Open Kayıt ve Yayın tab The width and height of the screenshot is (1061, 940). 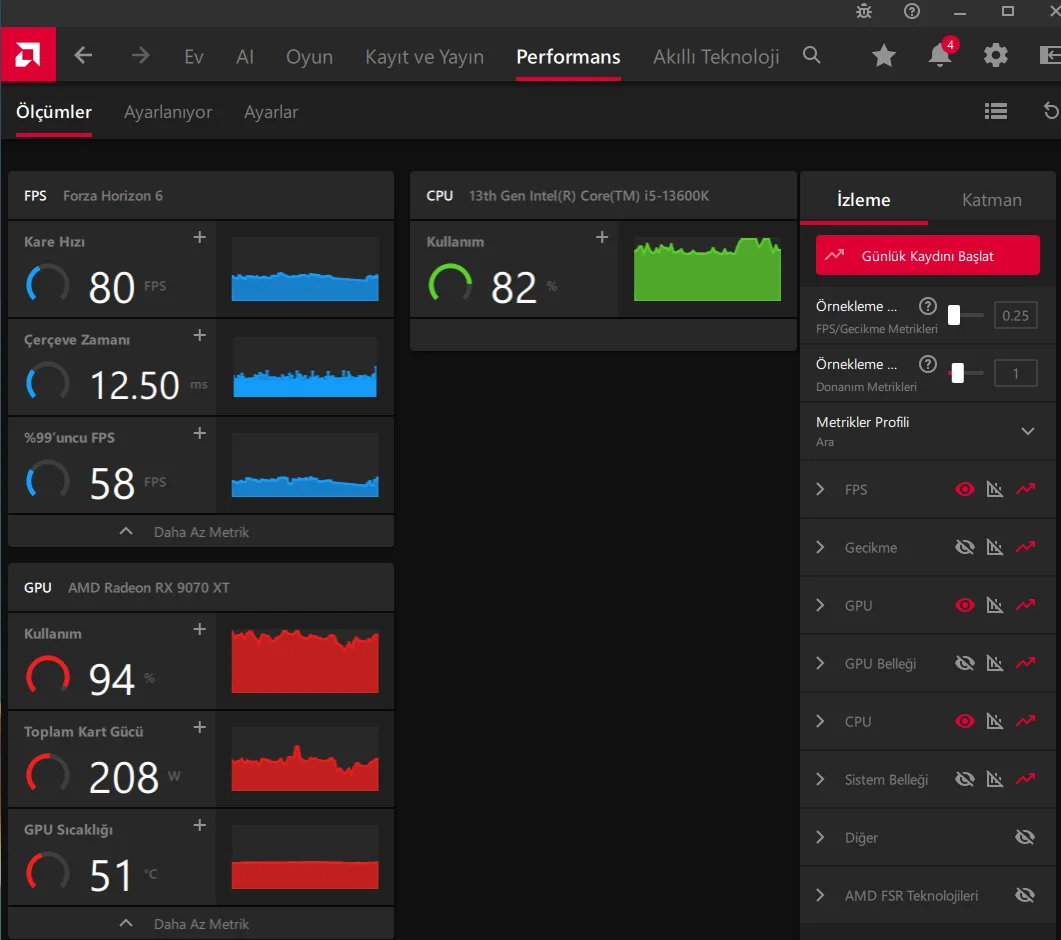(424, 57)
